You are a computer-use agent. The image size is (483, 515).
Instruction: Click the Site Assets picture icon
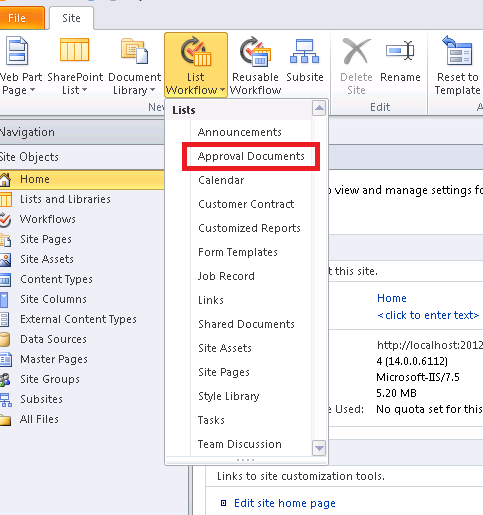(5, 260)
